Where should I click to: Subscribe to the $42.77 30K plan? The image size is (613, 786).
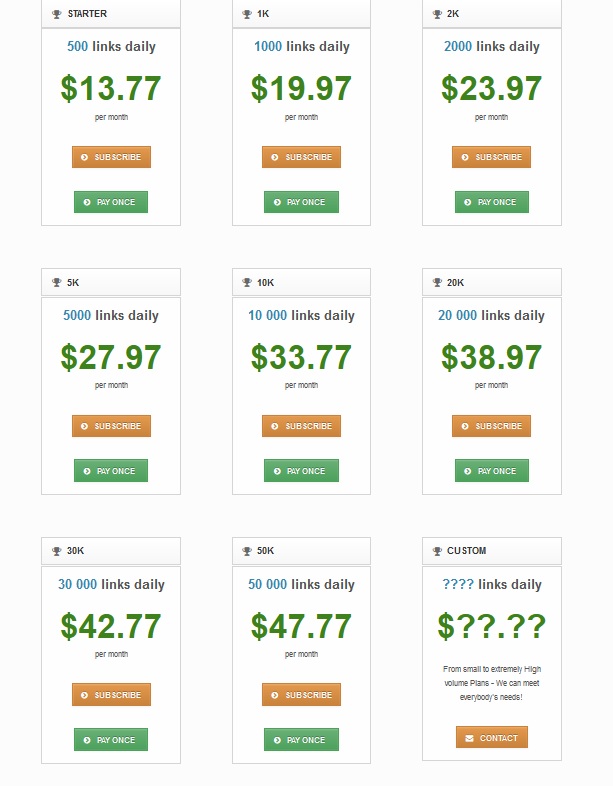point(111,695)
